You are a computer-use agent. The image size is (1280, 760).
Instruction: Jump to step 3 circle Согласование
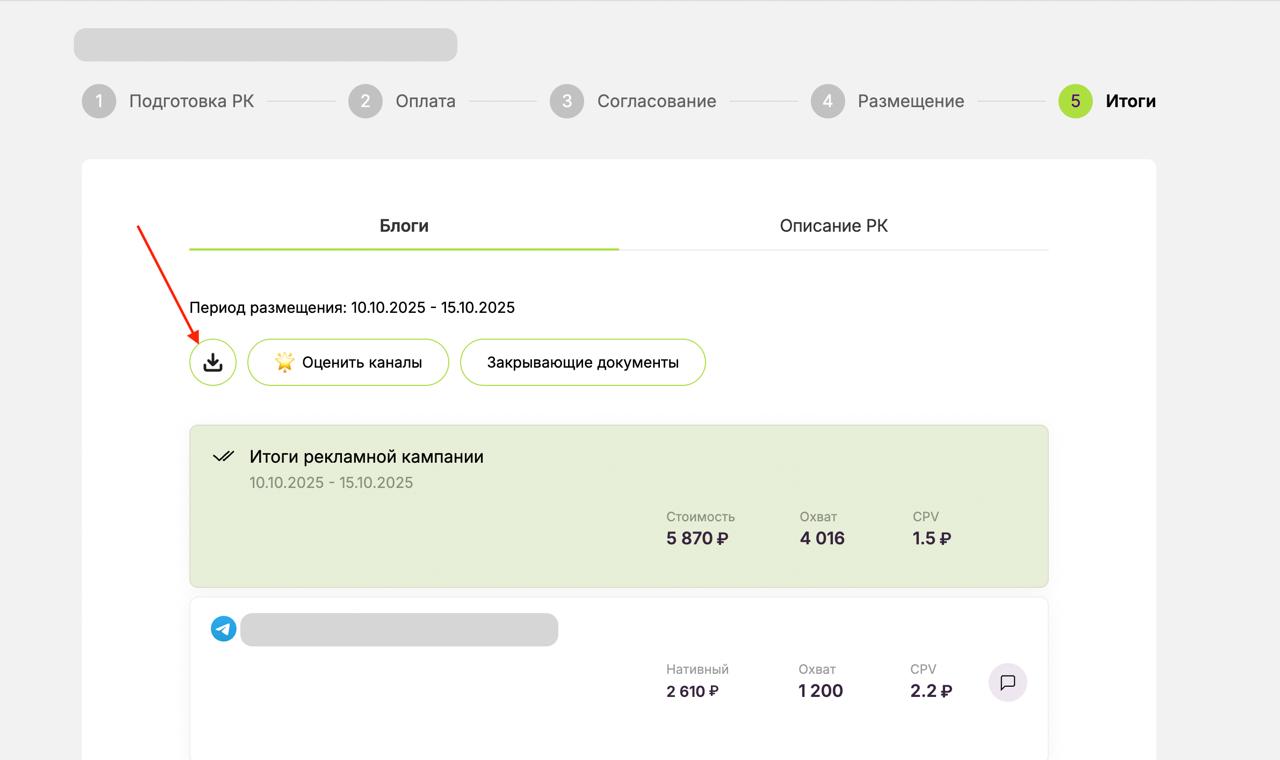pyautogui.click(x=567, y=101)
